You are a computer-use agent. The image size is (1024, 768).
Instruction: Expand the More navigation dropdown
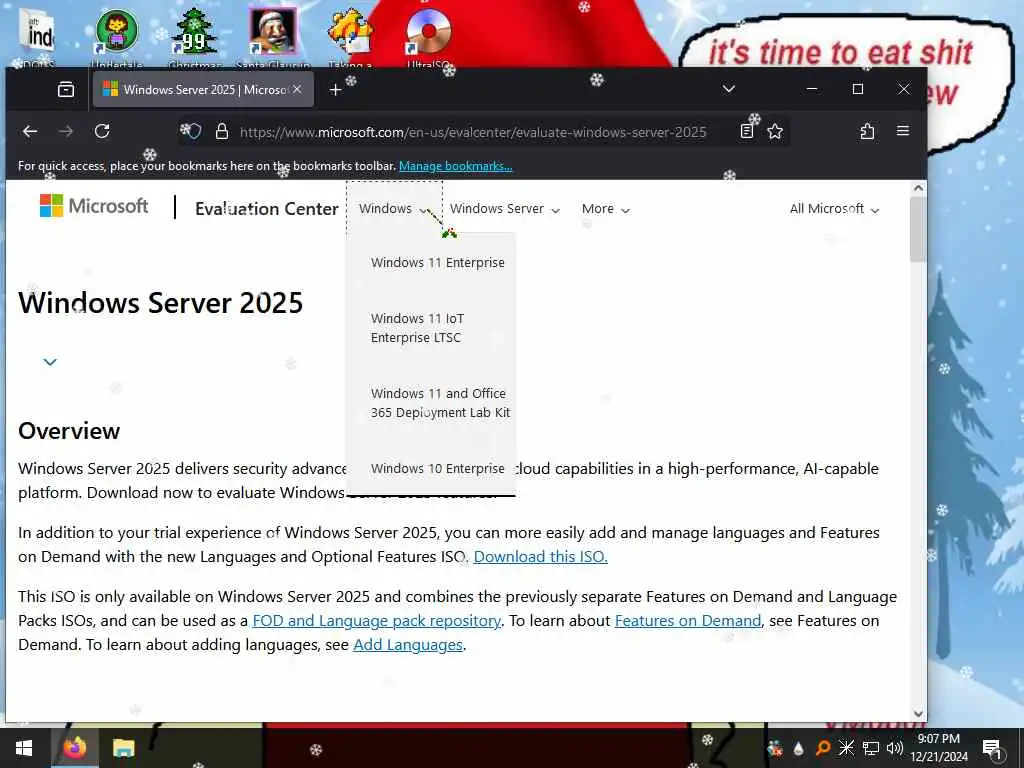605,209
